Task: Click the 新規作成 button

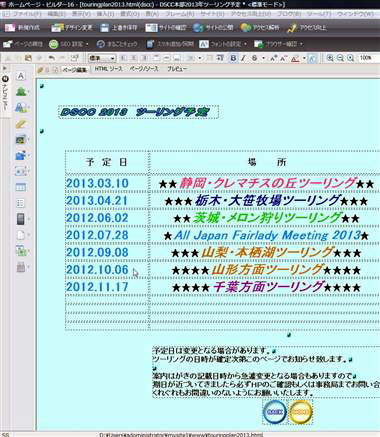Action: point(23,27)
